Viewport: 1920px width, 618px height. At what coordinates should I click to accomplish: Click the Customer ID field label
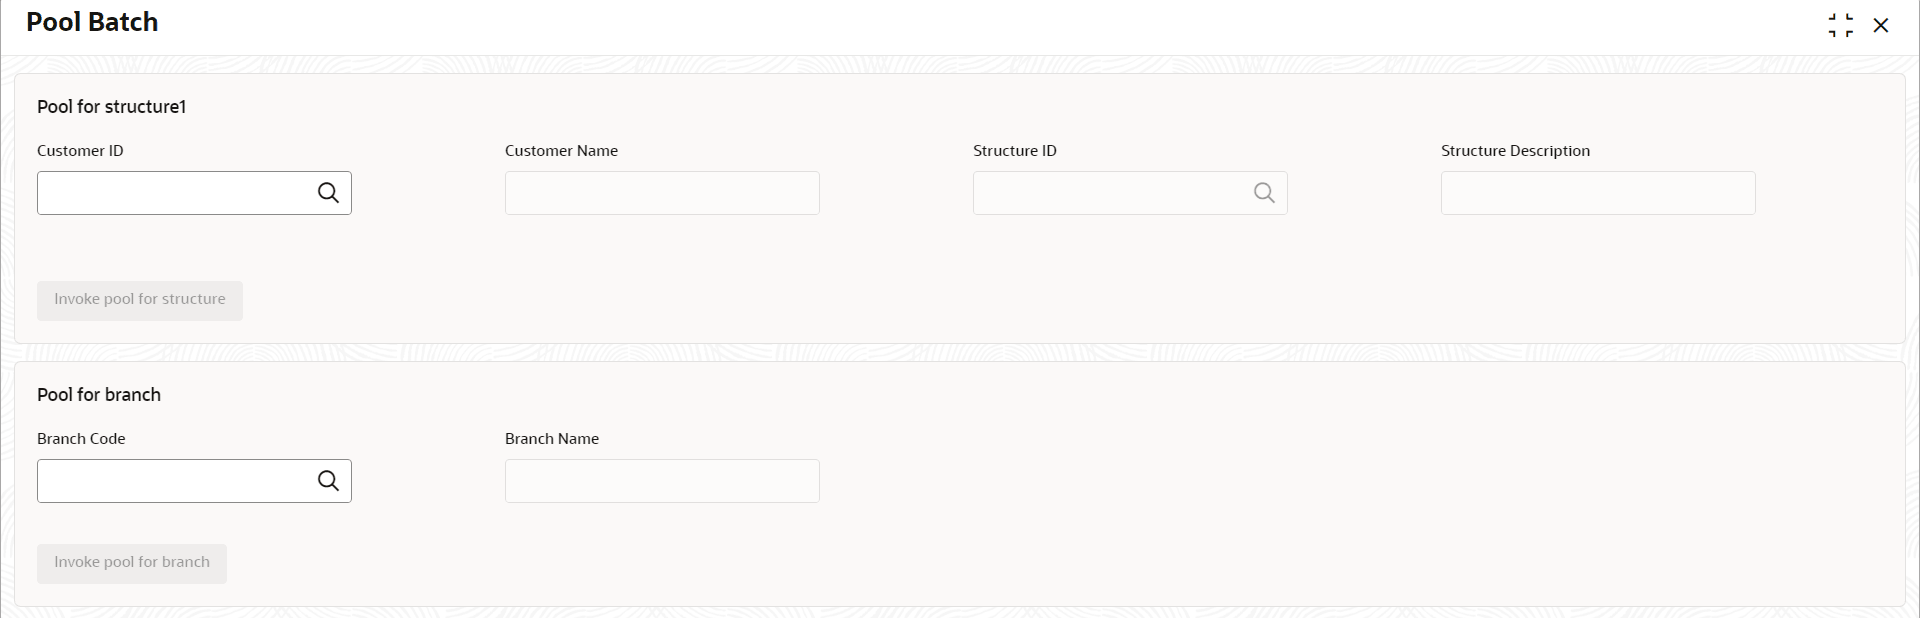80,151
